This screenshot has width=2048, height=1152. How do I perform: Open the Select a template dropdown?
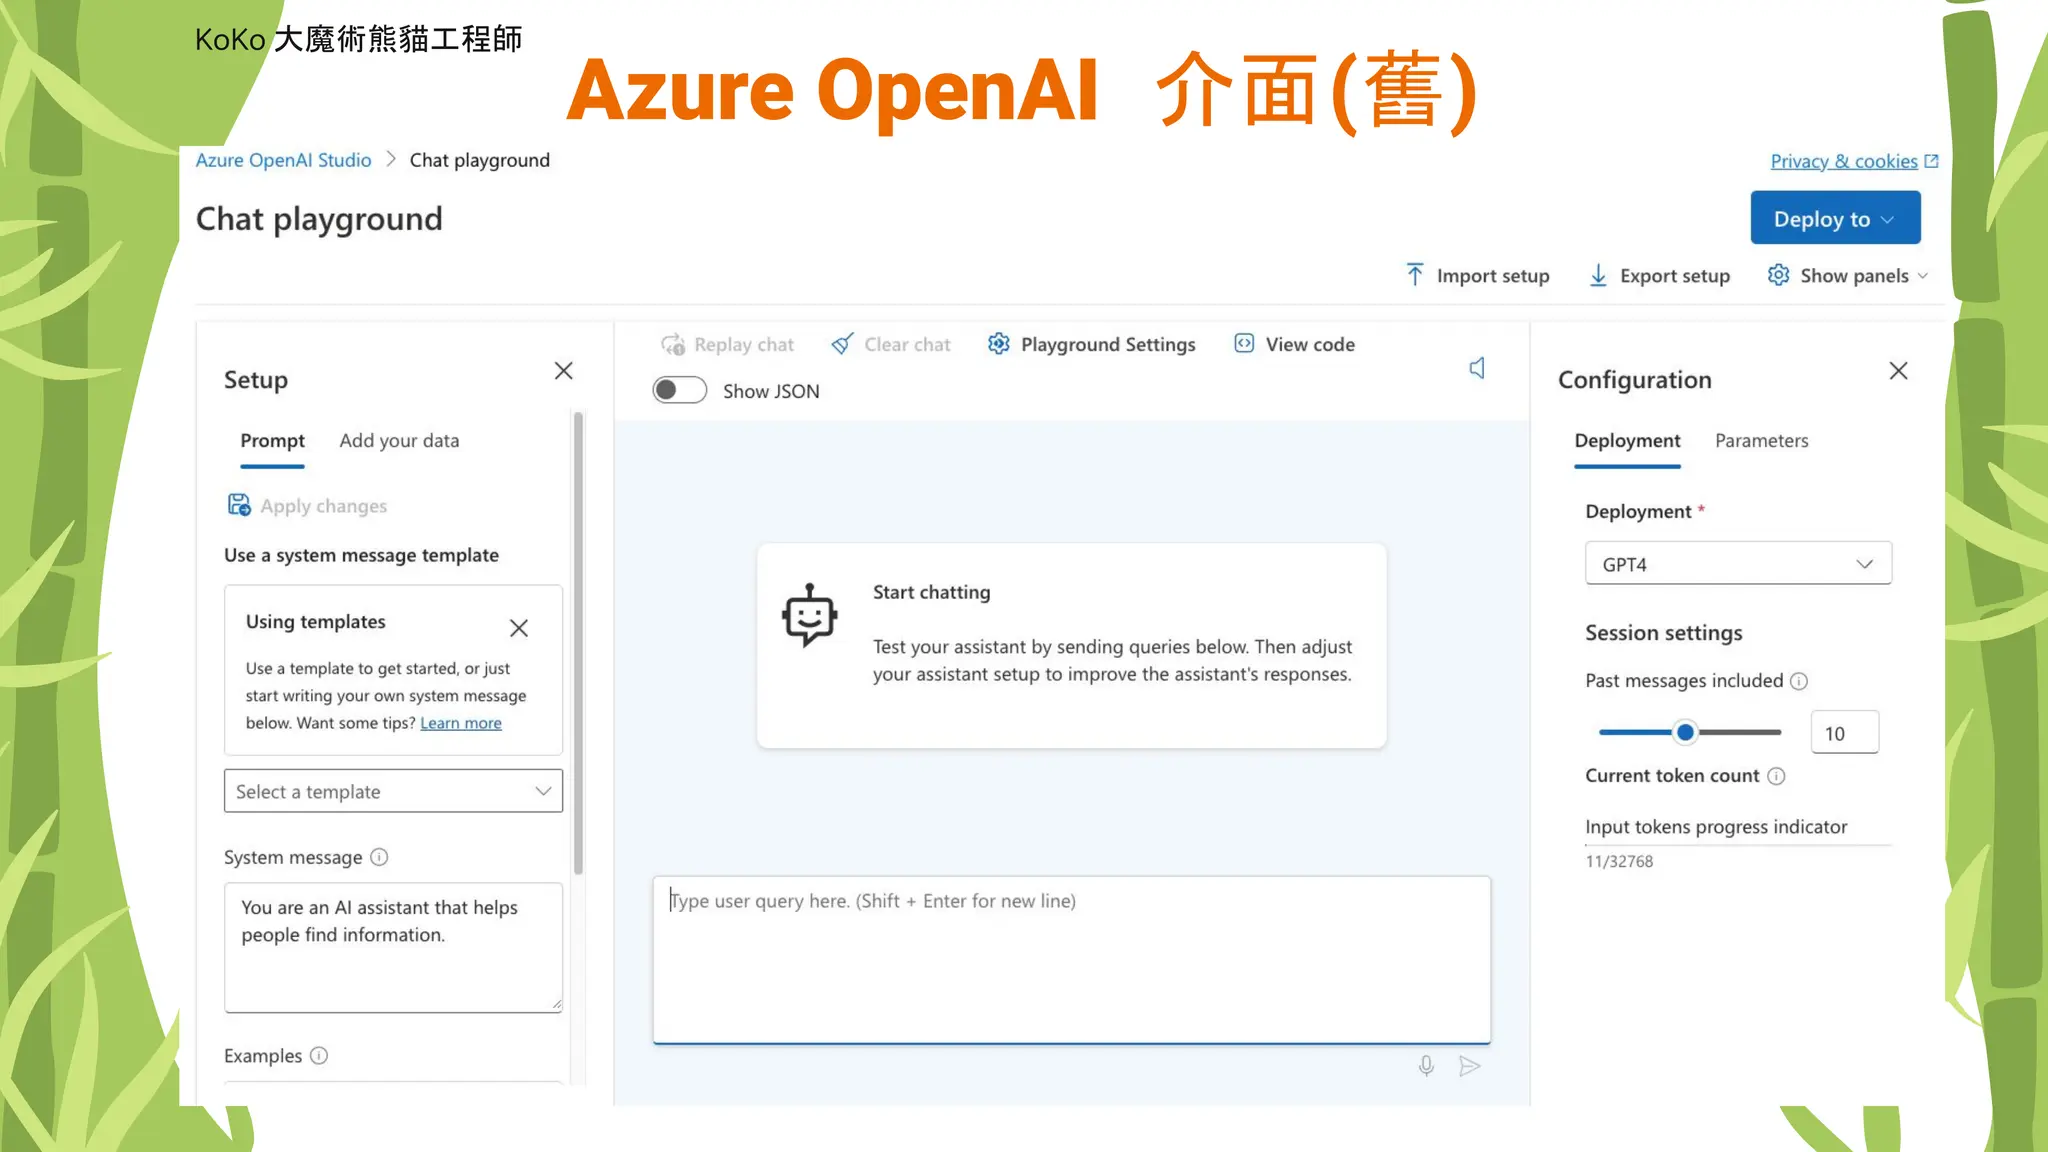pos(393,791)
